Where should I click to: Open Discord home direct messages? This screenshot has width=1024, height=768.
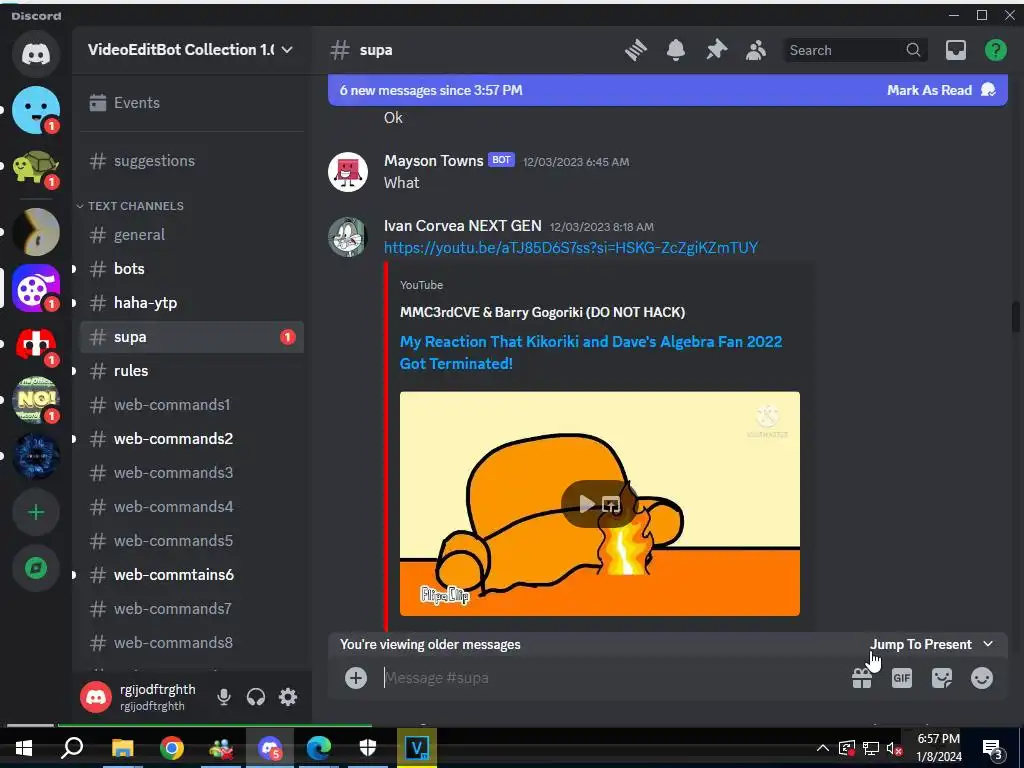[36, 54]
